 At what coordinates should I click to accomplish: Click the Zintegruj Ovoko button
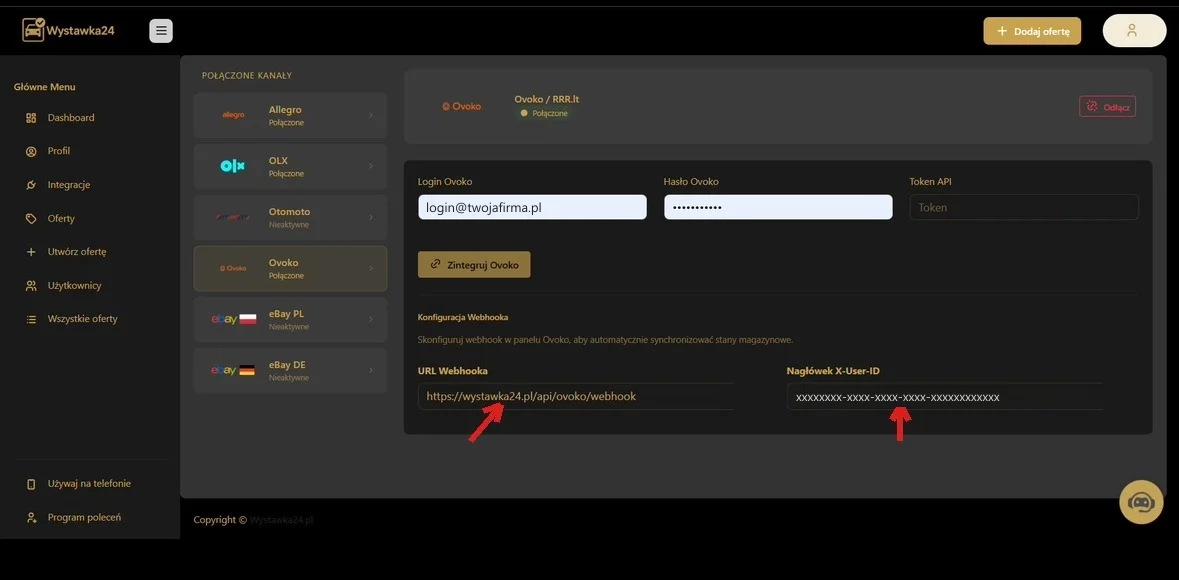tap(474, 265)
